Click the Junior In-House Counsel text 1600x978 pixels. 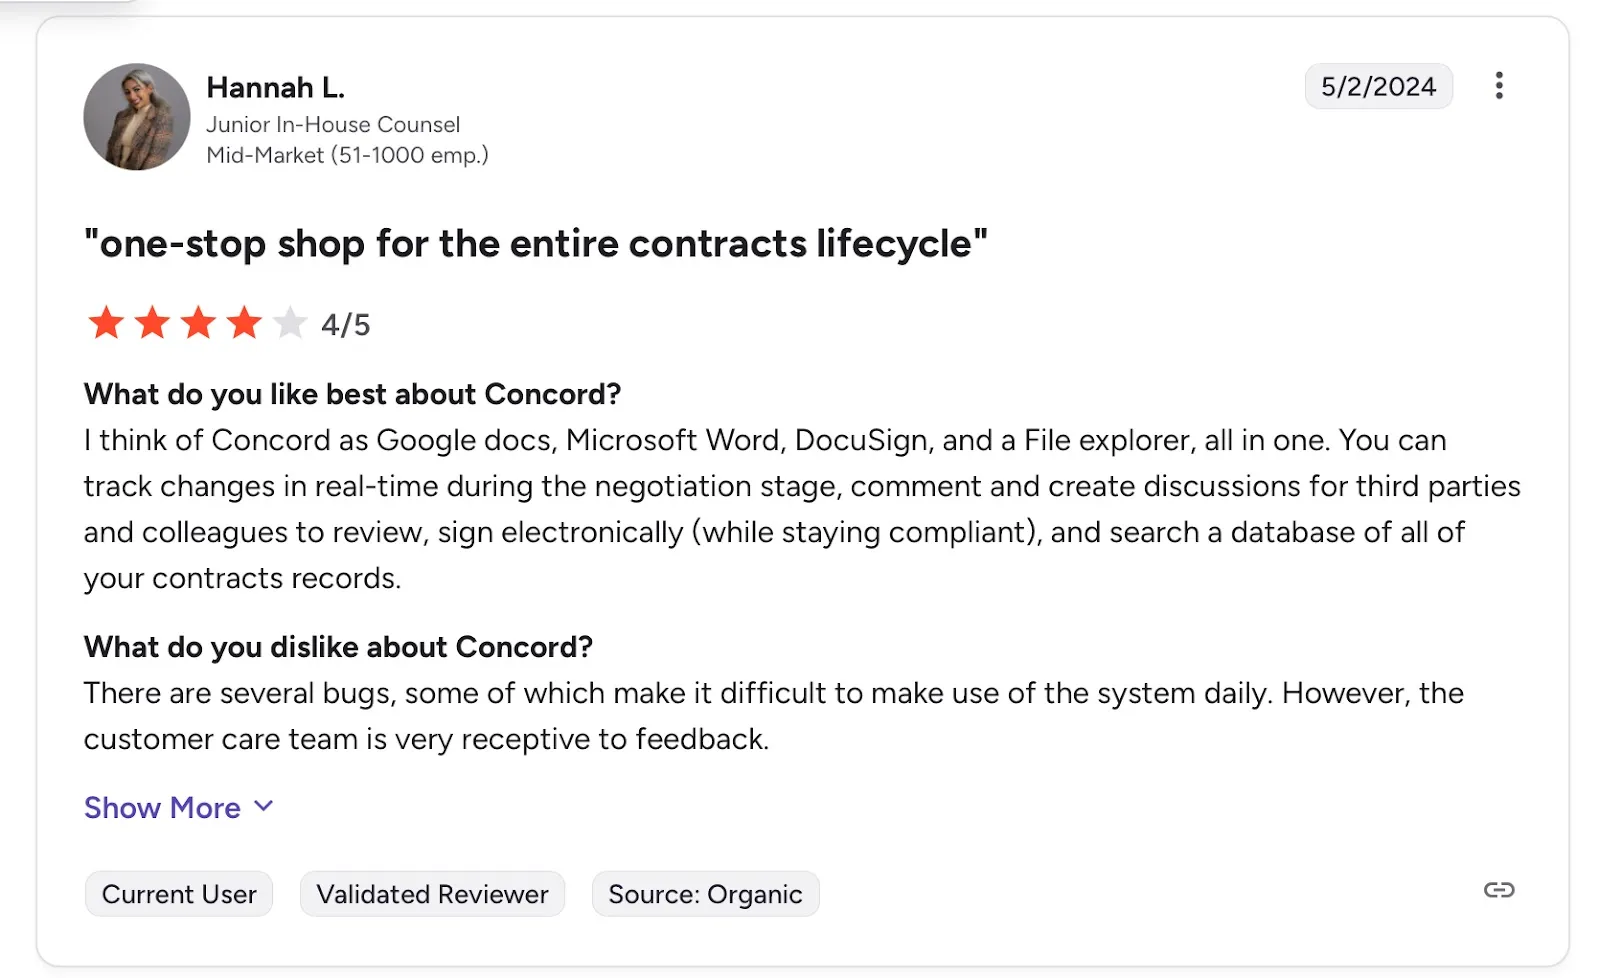[x=333, y=124]
